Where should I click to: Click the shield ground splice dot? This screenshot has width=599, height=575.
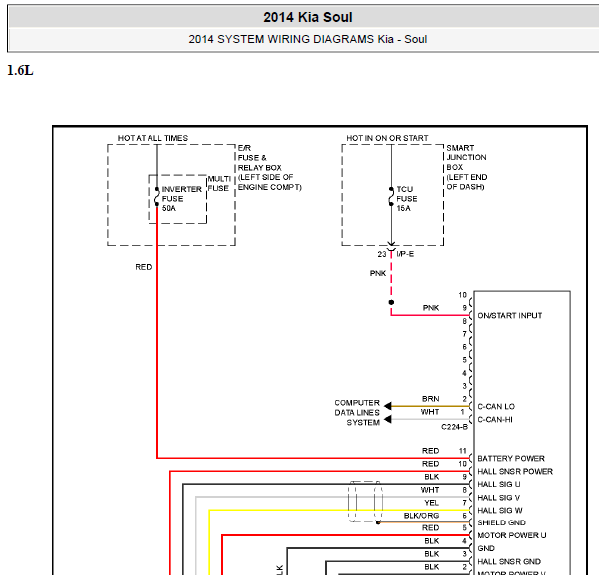(x=378, y=522)
